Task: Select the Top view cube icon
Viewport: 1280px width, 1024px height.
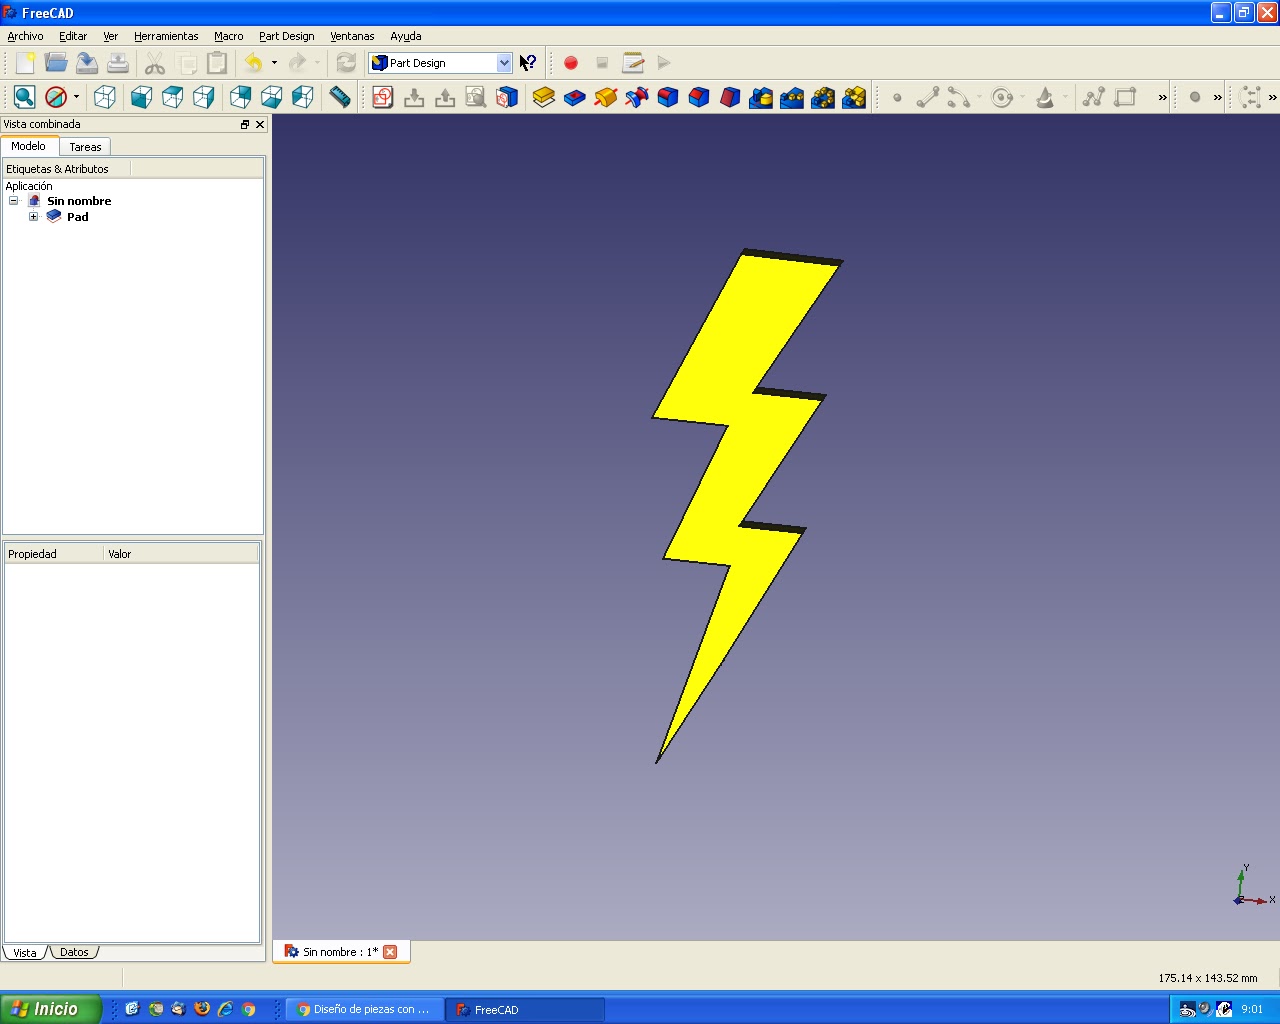Action: pyautogui.click(x=173, y=97)
